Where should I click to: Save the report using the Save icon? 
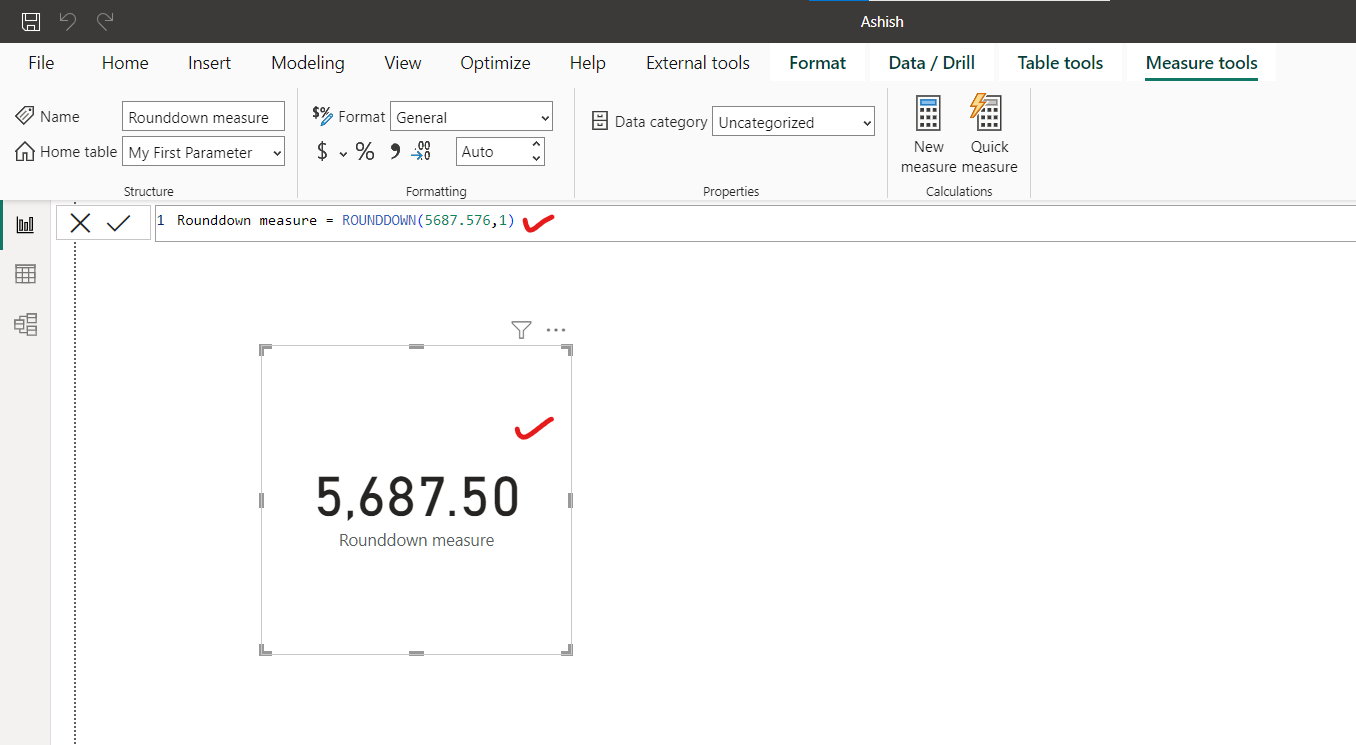29,20
